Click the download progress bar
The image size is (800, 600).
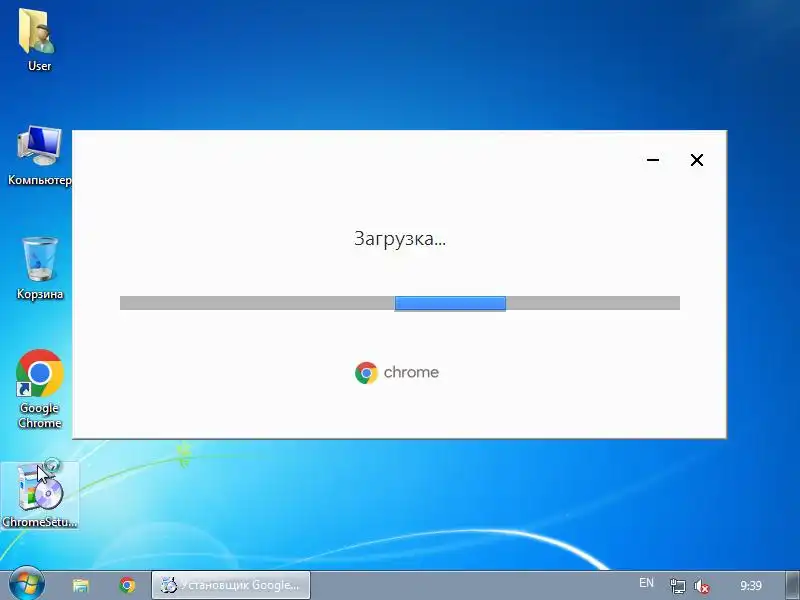(x=399, y=303)
